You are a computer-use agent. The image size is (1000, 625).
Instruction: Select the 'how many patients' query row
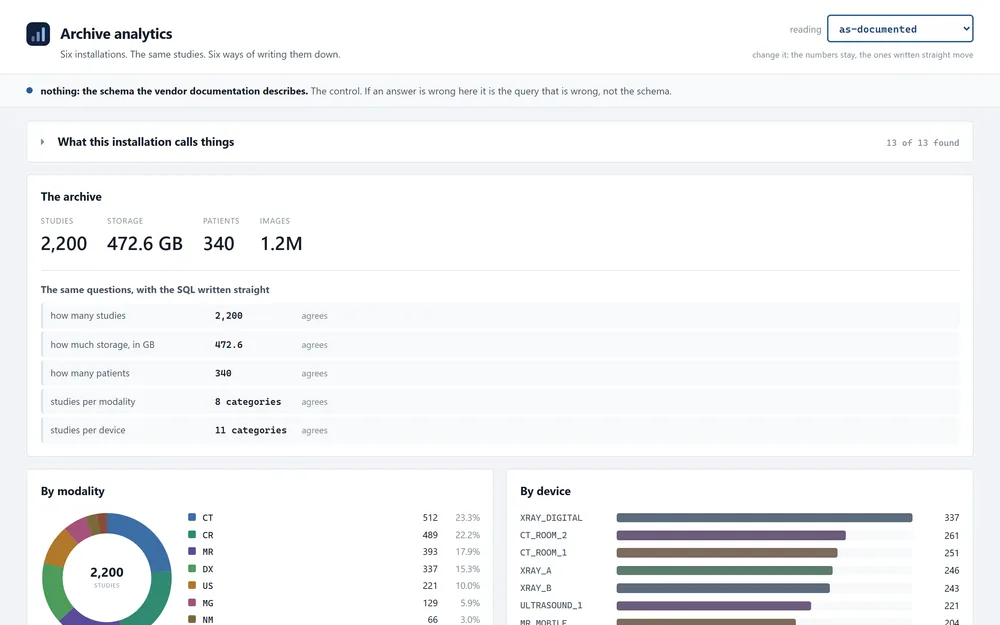tap(500, 373)
